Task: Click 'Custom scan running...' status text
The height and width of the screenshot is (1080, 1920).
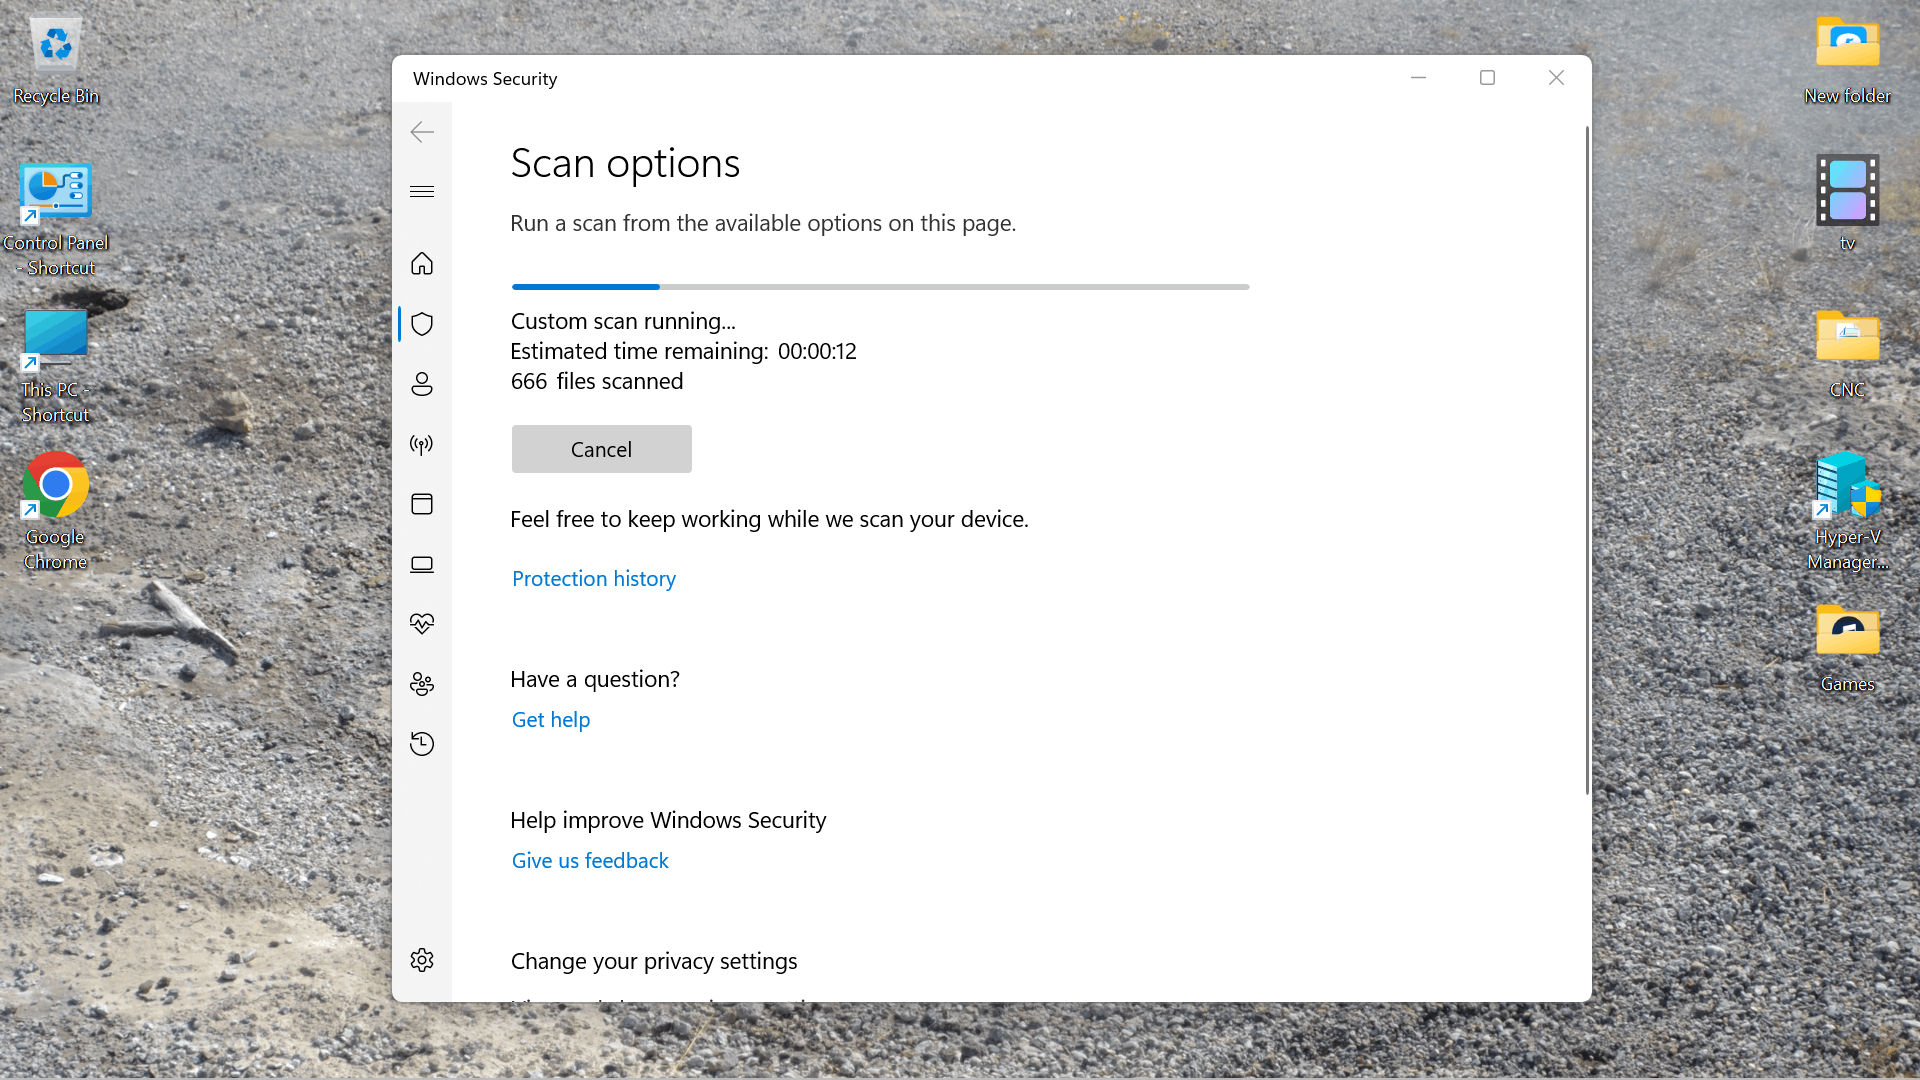Action: click(x=623, y=321)
